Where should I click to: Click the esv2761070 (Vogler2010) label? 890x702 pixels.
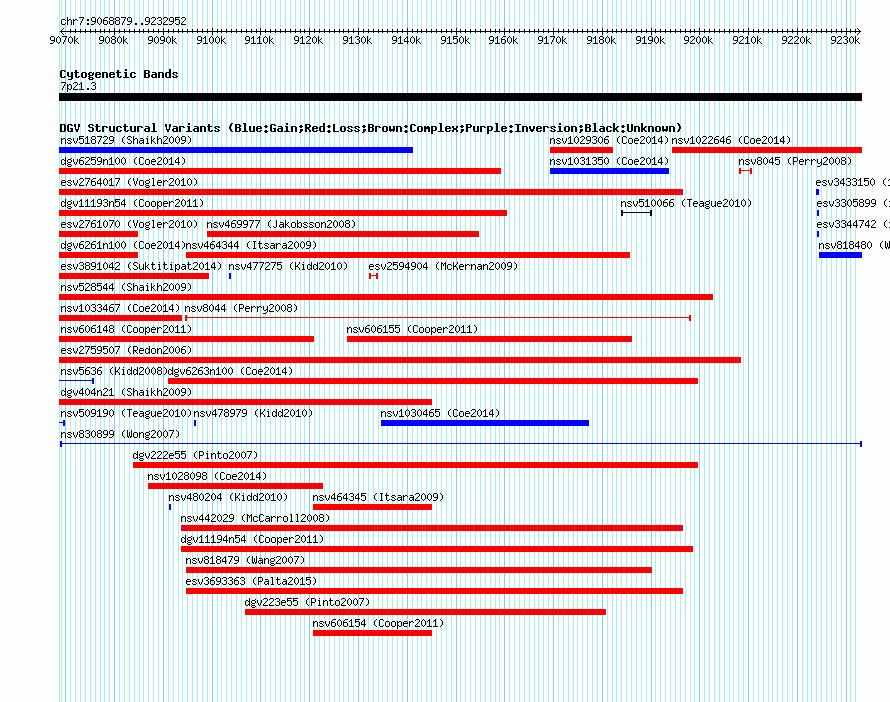129,224
